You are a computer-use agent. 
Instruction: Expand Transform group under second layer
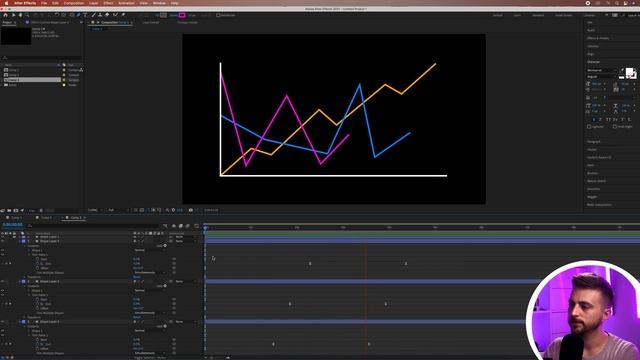point(24,277)
